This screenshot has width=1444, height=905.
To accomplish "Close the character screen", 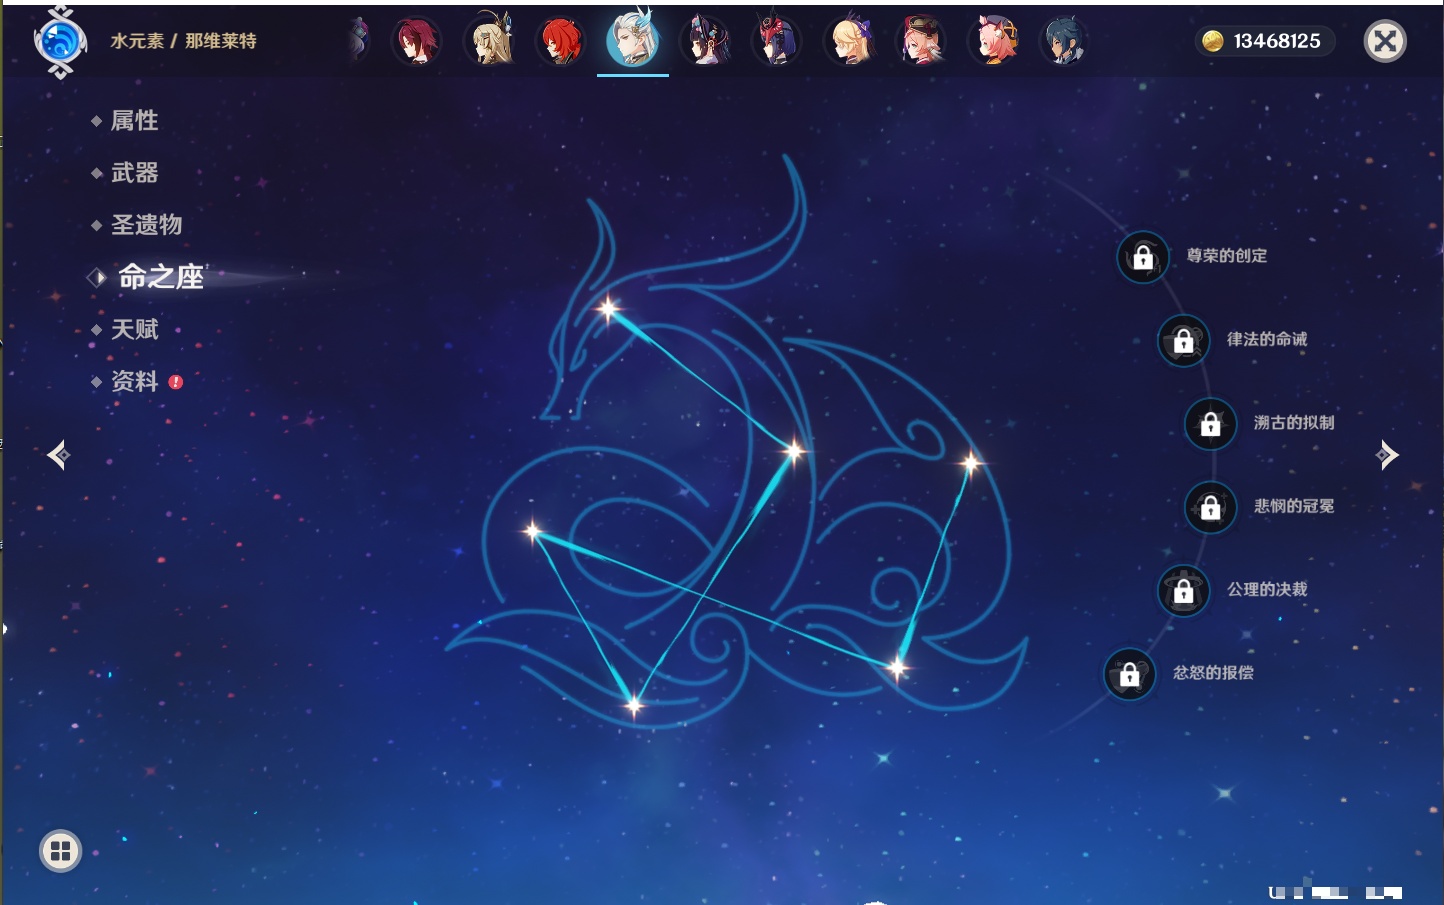I will click(1386, 41).
